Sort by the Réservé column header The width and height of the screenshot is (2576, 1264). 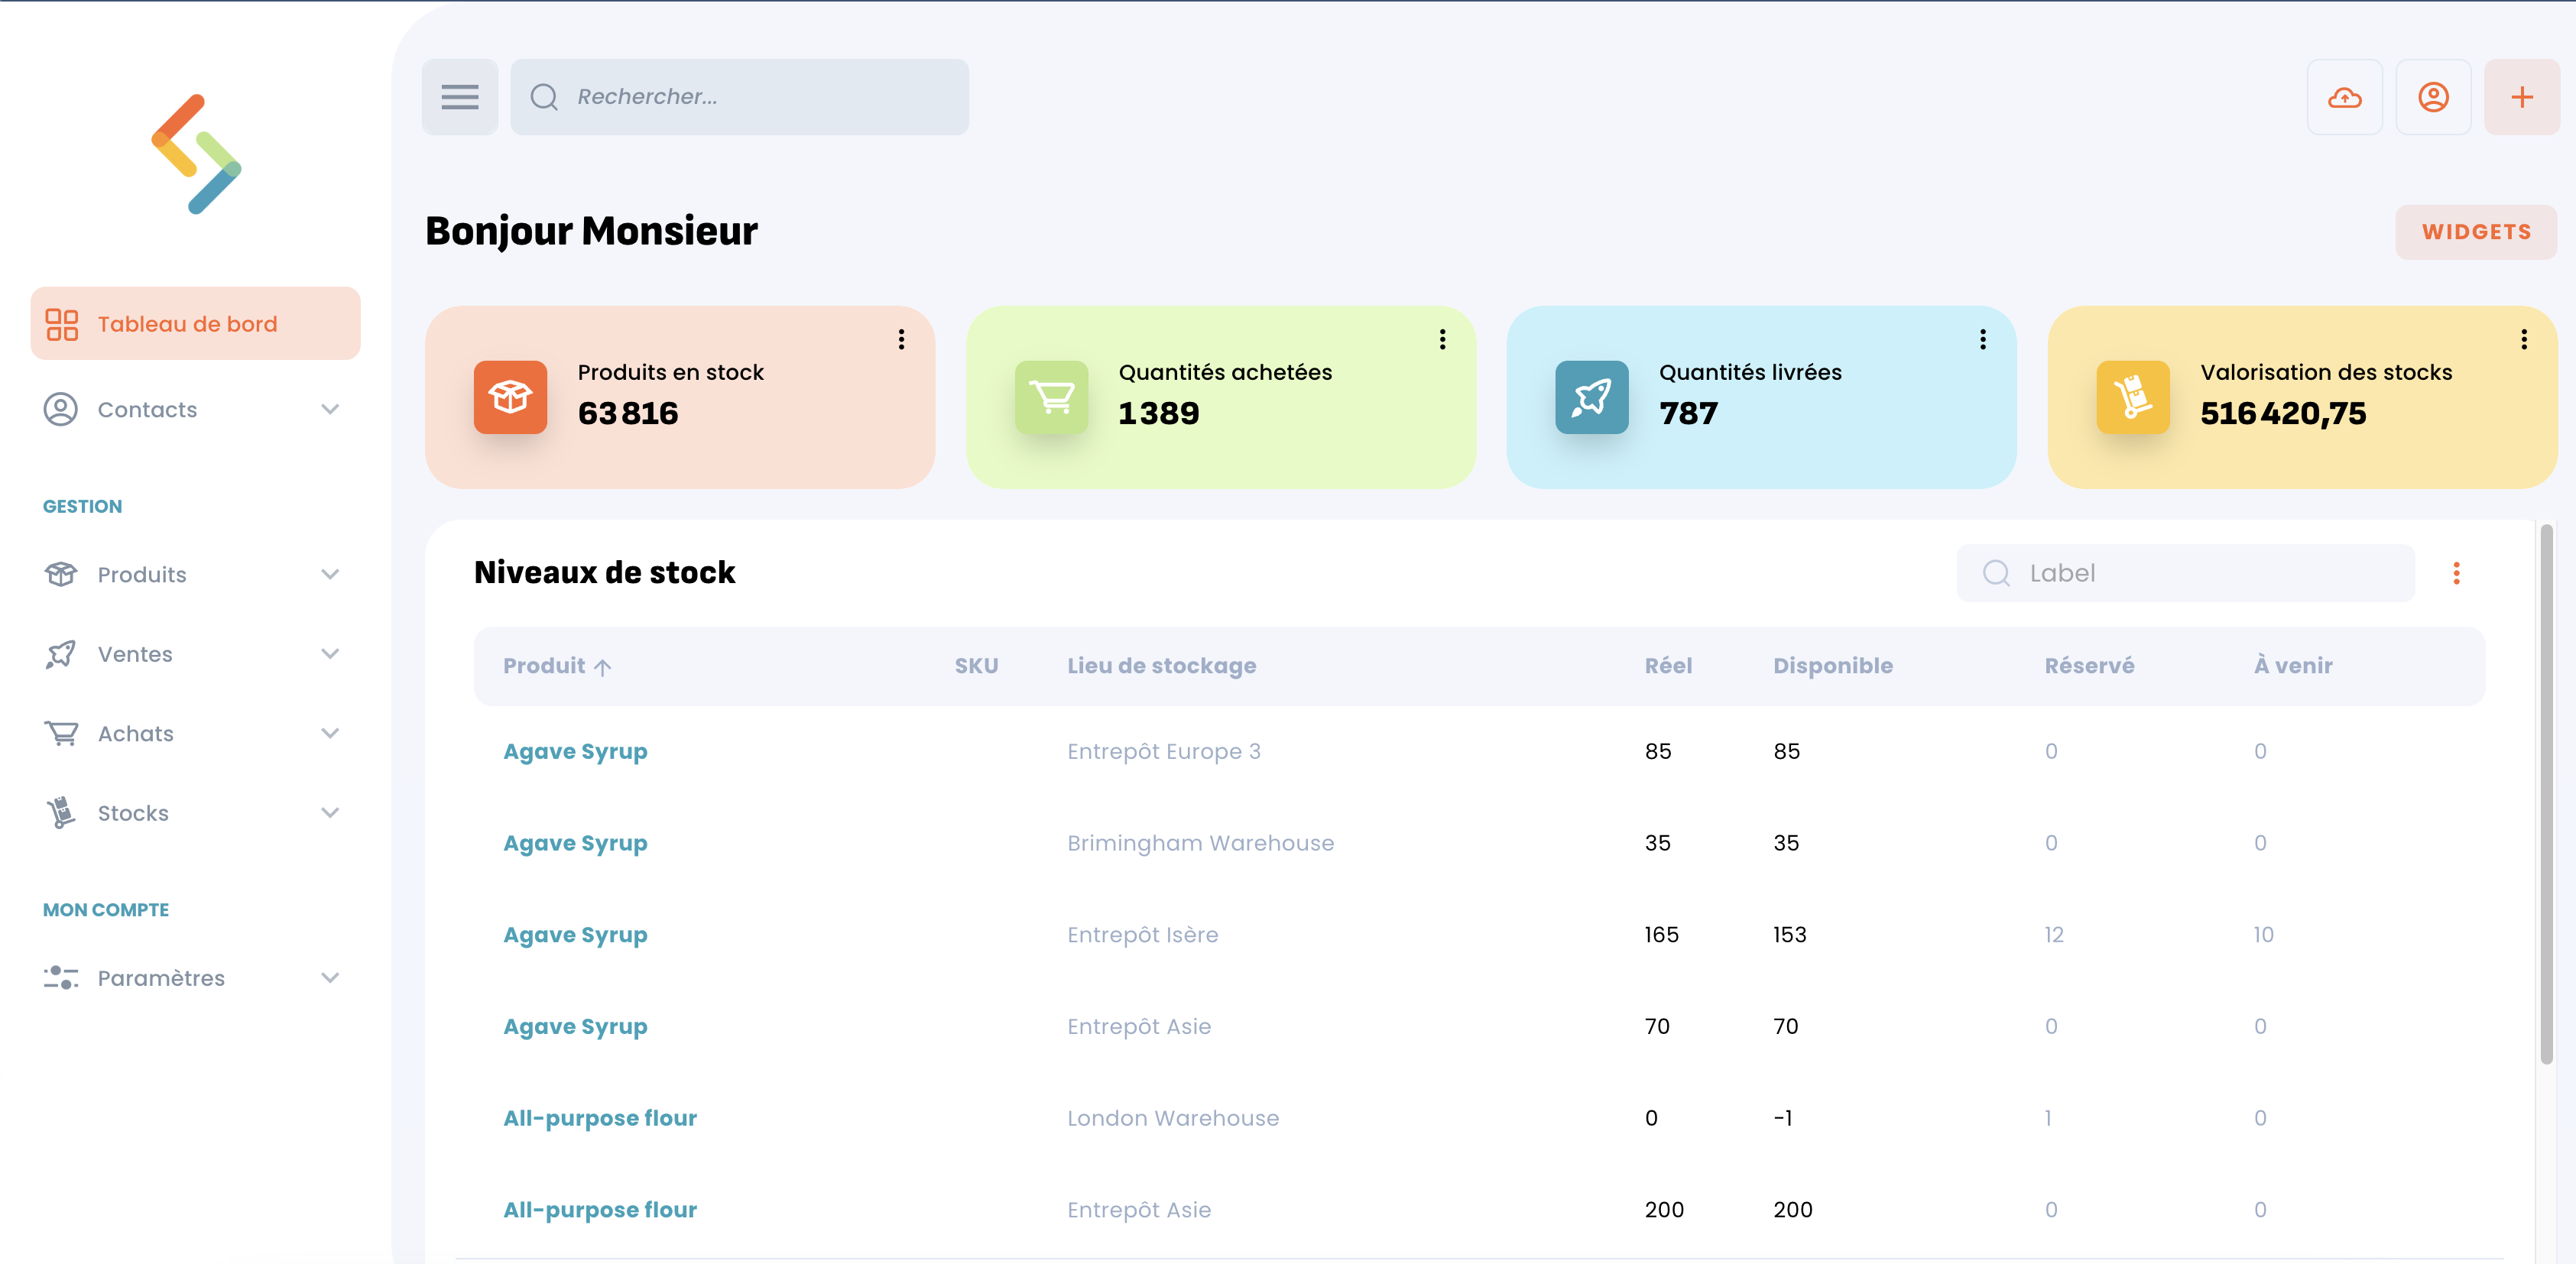(x=2089, y=666)
